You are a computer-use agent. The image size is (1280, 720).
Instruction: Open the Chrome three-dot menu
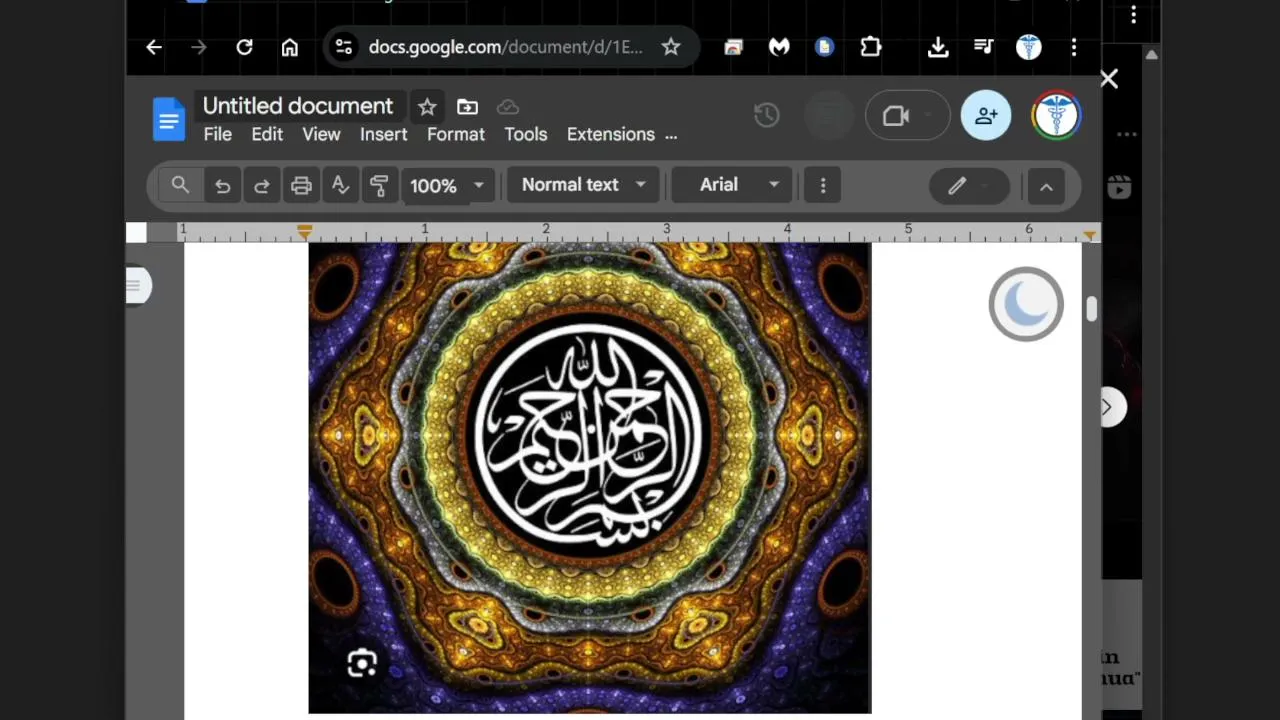pos(1074,47)
